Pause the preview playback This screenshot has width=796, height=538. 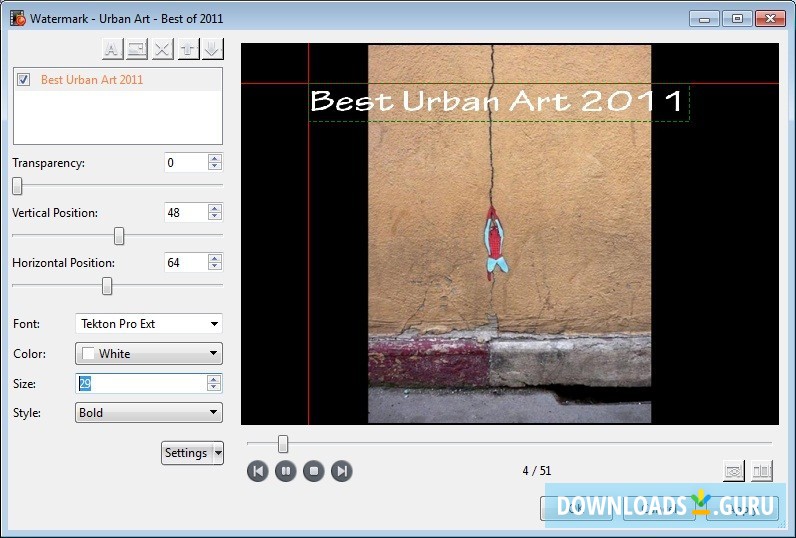(x=285, y=471)
